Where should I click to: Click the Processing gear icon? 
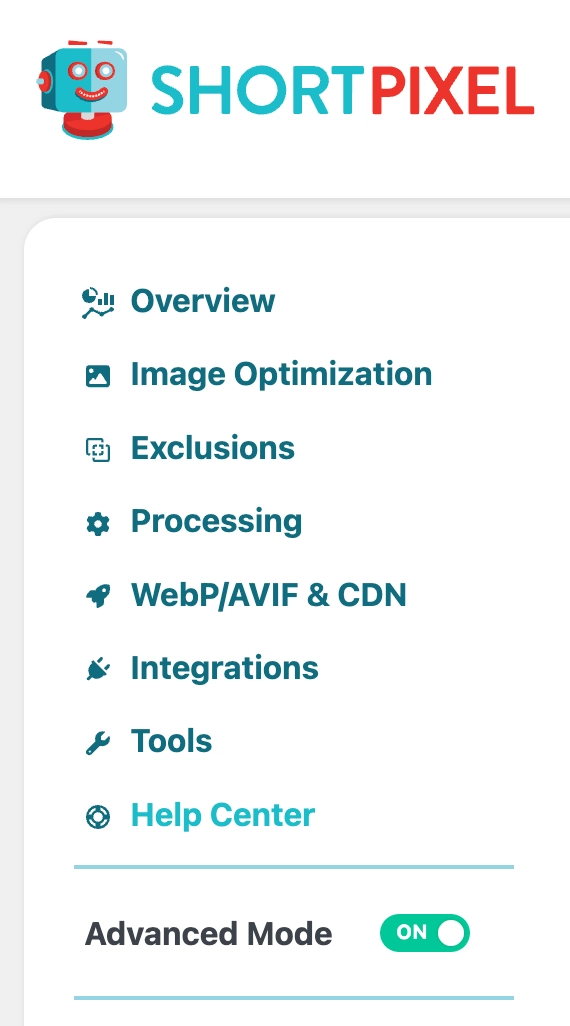(x=98, y=523)
